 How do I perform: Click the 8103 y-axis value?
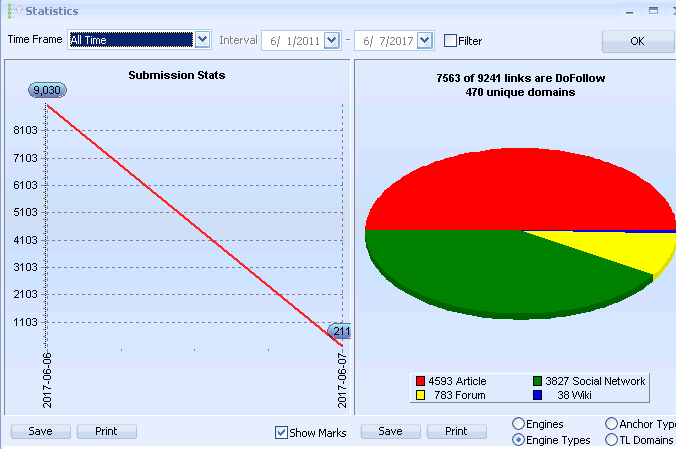[25, 130]
